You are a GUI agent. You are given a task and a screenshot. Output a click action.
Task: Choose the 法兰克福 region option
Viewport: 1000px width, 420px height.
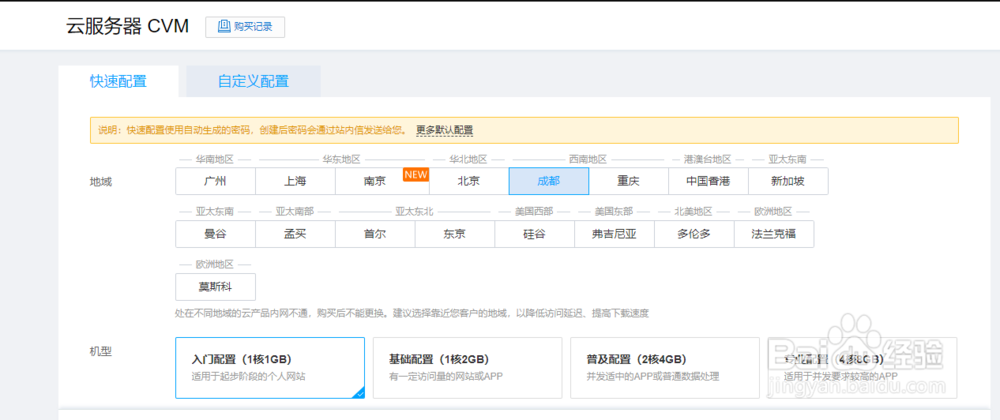pos(774,234)
